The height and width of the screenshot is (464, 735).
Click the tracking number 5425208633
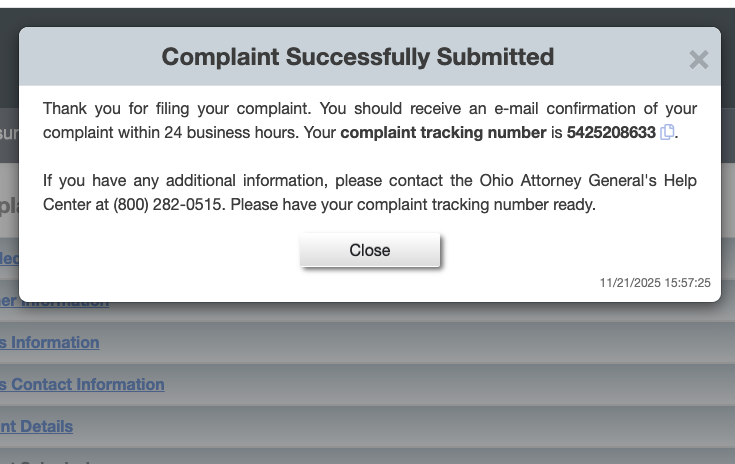click(611, 132)
